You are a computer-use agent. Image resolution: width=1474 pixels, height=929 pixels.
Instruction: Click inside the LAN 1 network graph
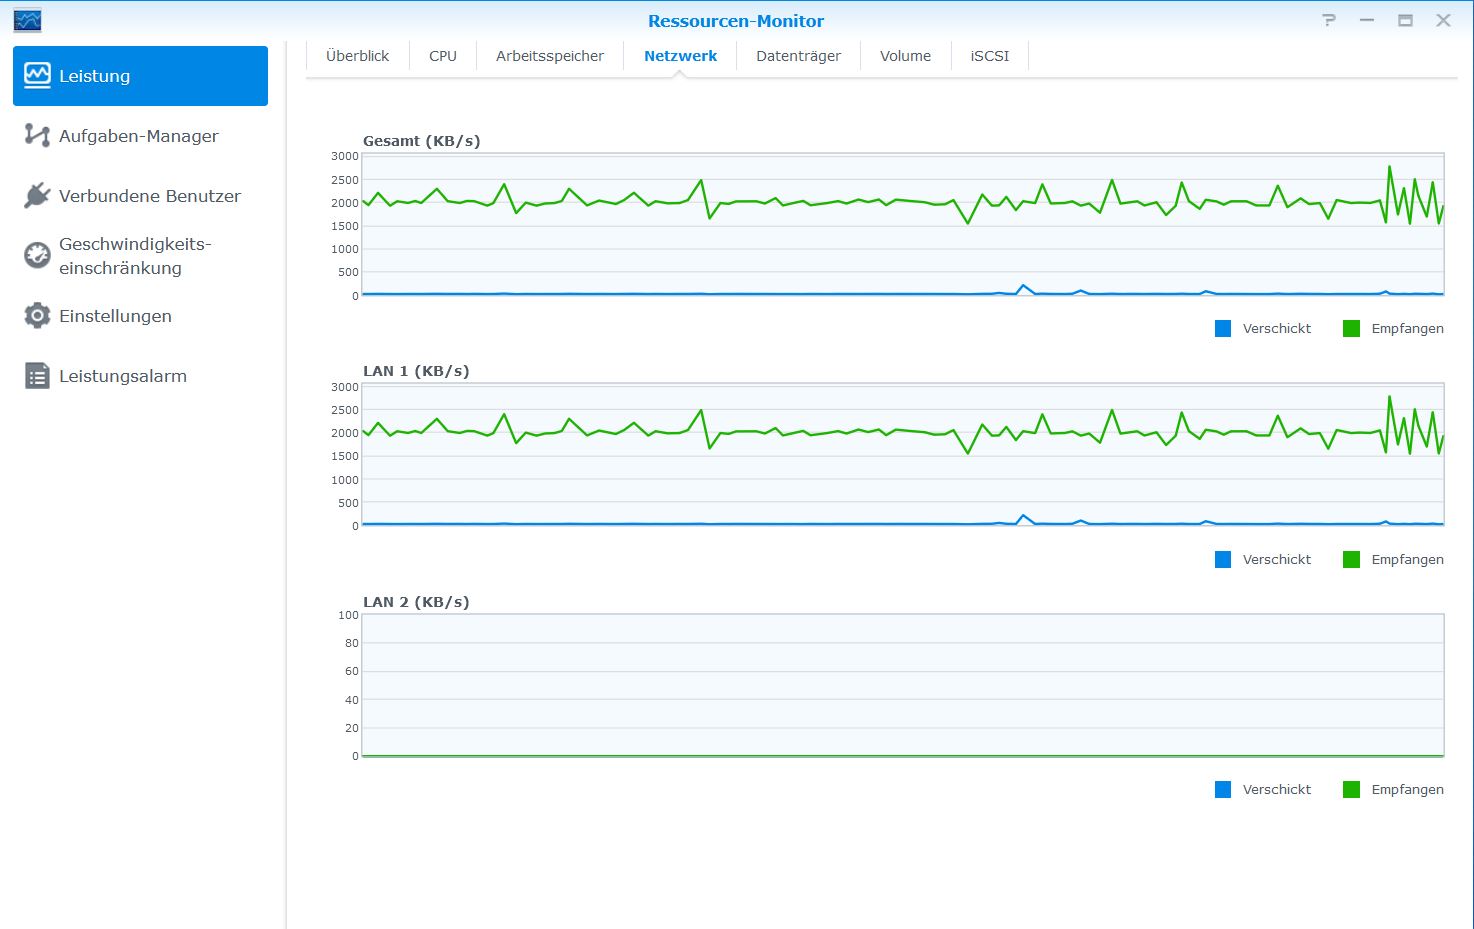click(903, 455)
